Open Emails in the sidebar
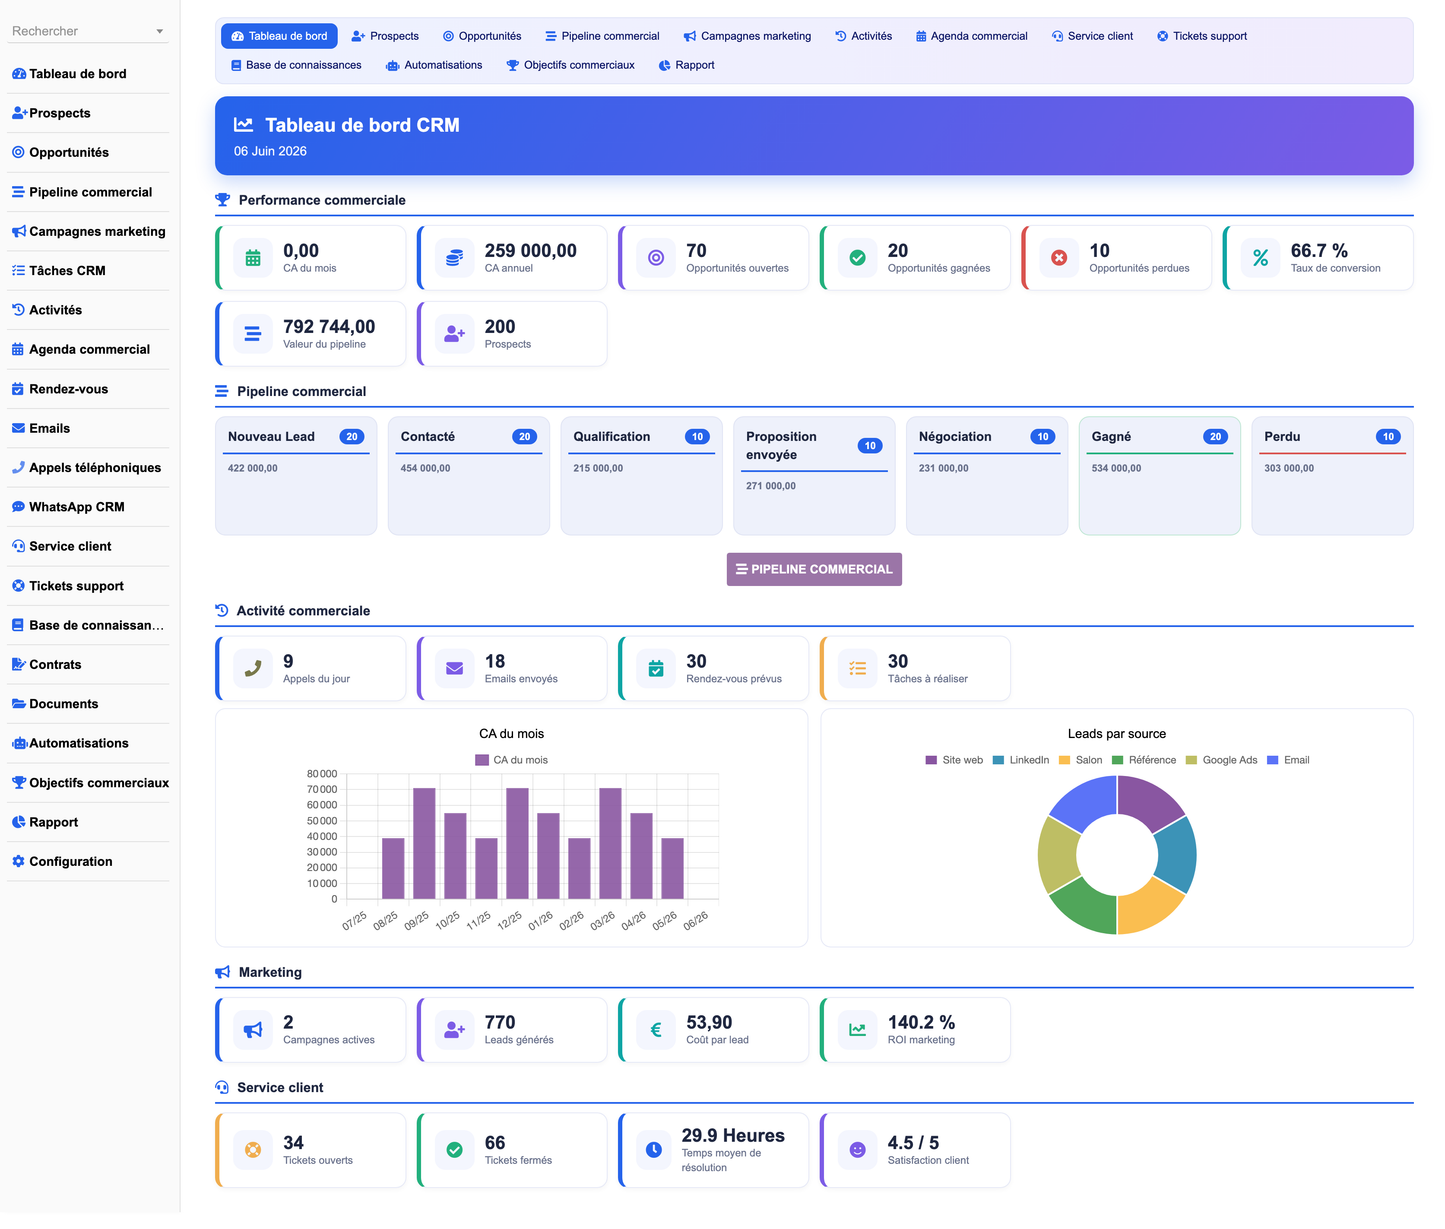This screenshot has height=1229, width=1445. (88, 428)
